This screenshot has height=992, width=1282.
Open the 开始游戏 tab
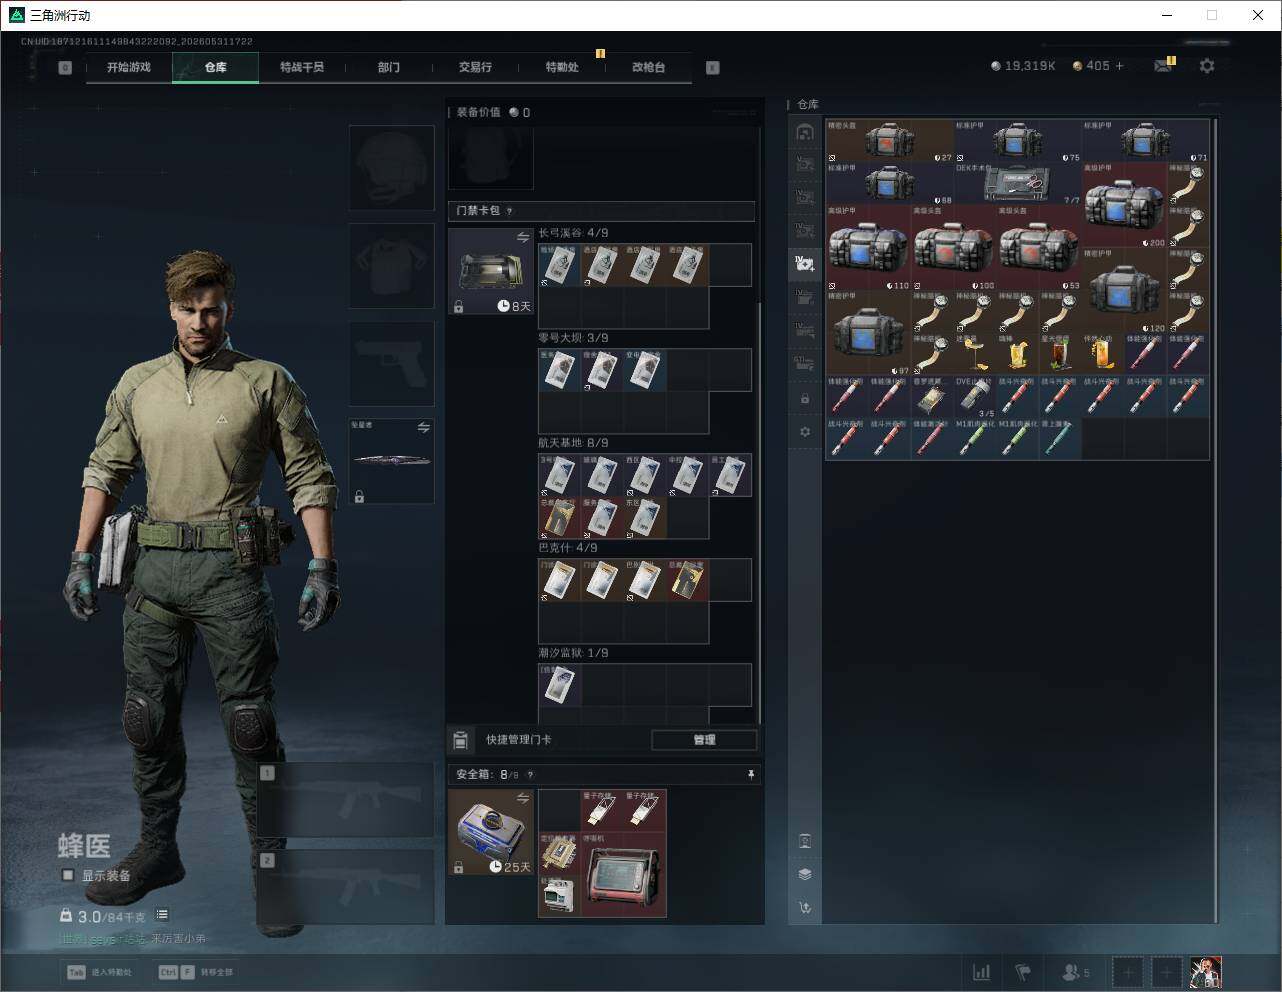point(129,67)
